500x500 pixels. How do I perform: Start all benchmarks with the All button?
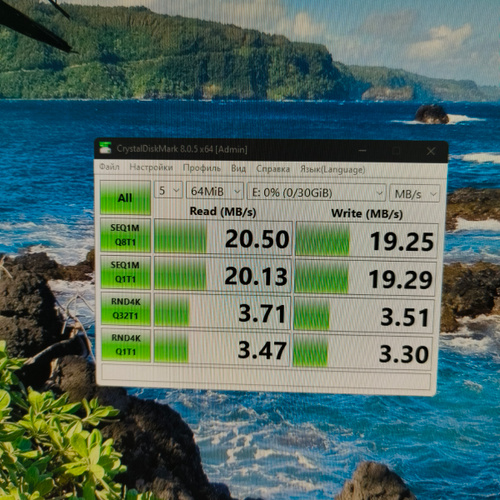pos(125,198)
